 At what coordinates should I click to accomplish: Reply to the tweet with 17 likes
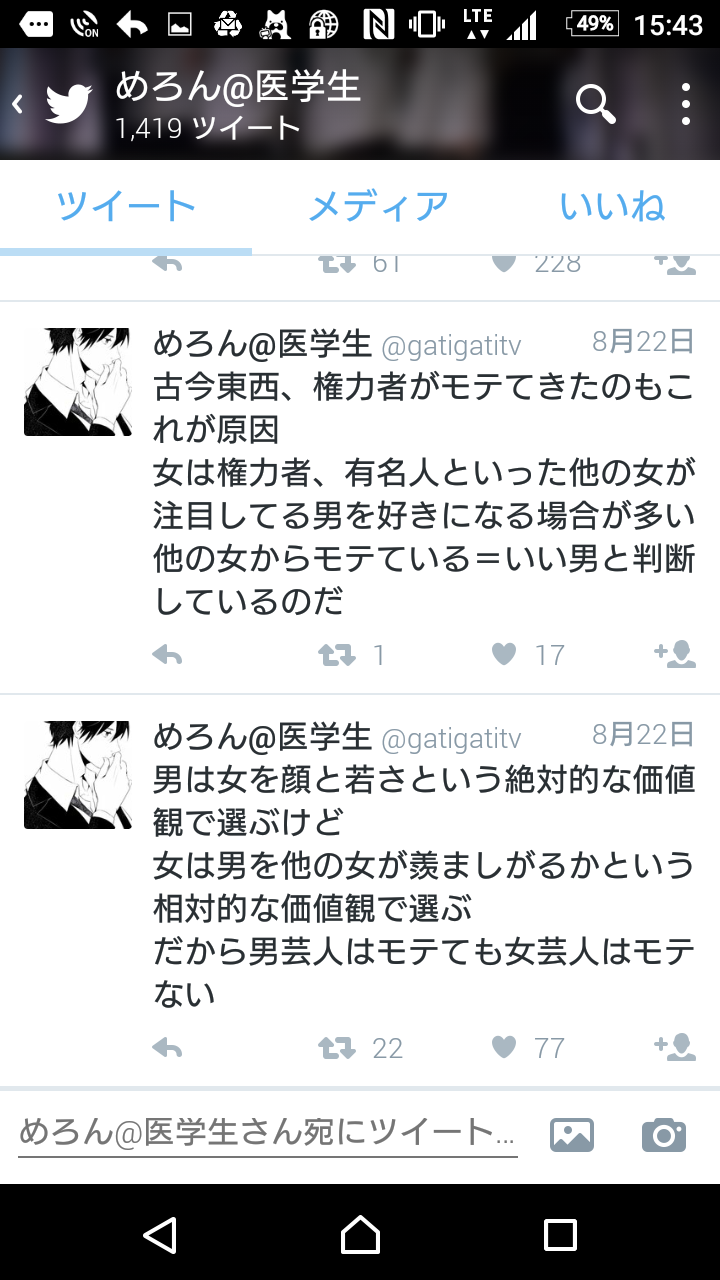click(x=167, y=655)
